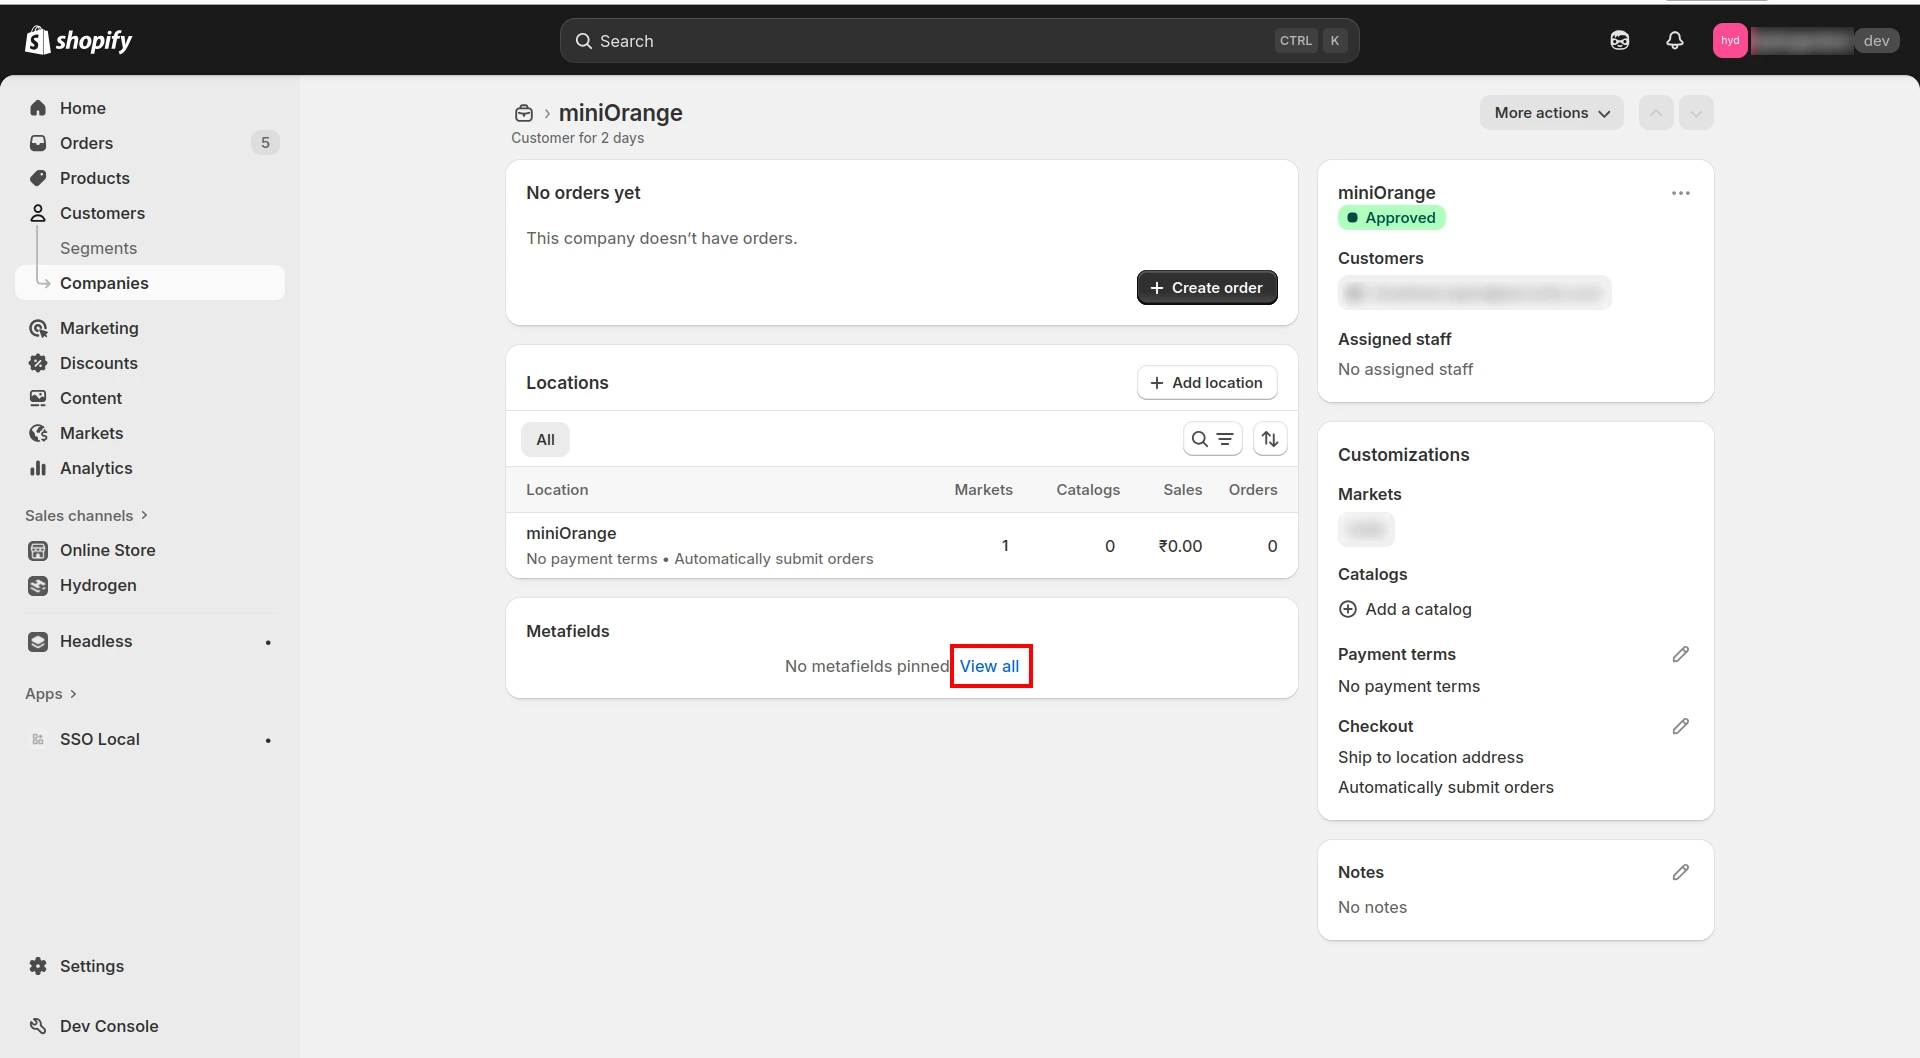Image resolution: width=1920 pixels, height=1058 pixels.
Task: Click the Create order button
Action: point(1207,287)
